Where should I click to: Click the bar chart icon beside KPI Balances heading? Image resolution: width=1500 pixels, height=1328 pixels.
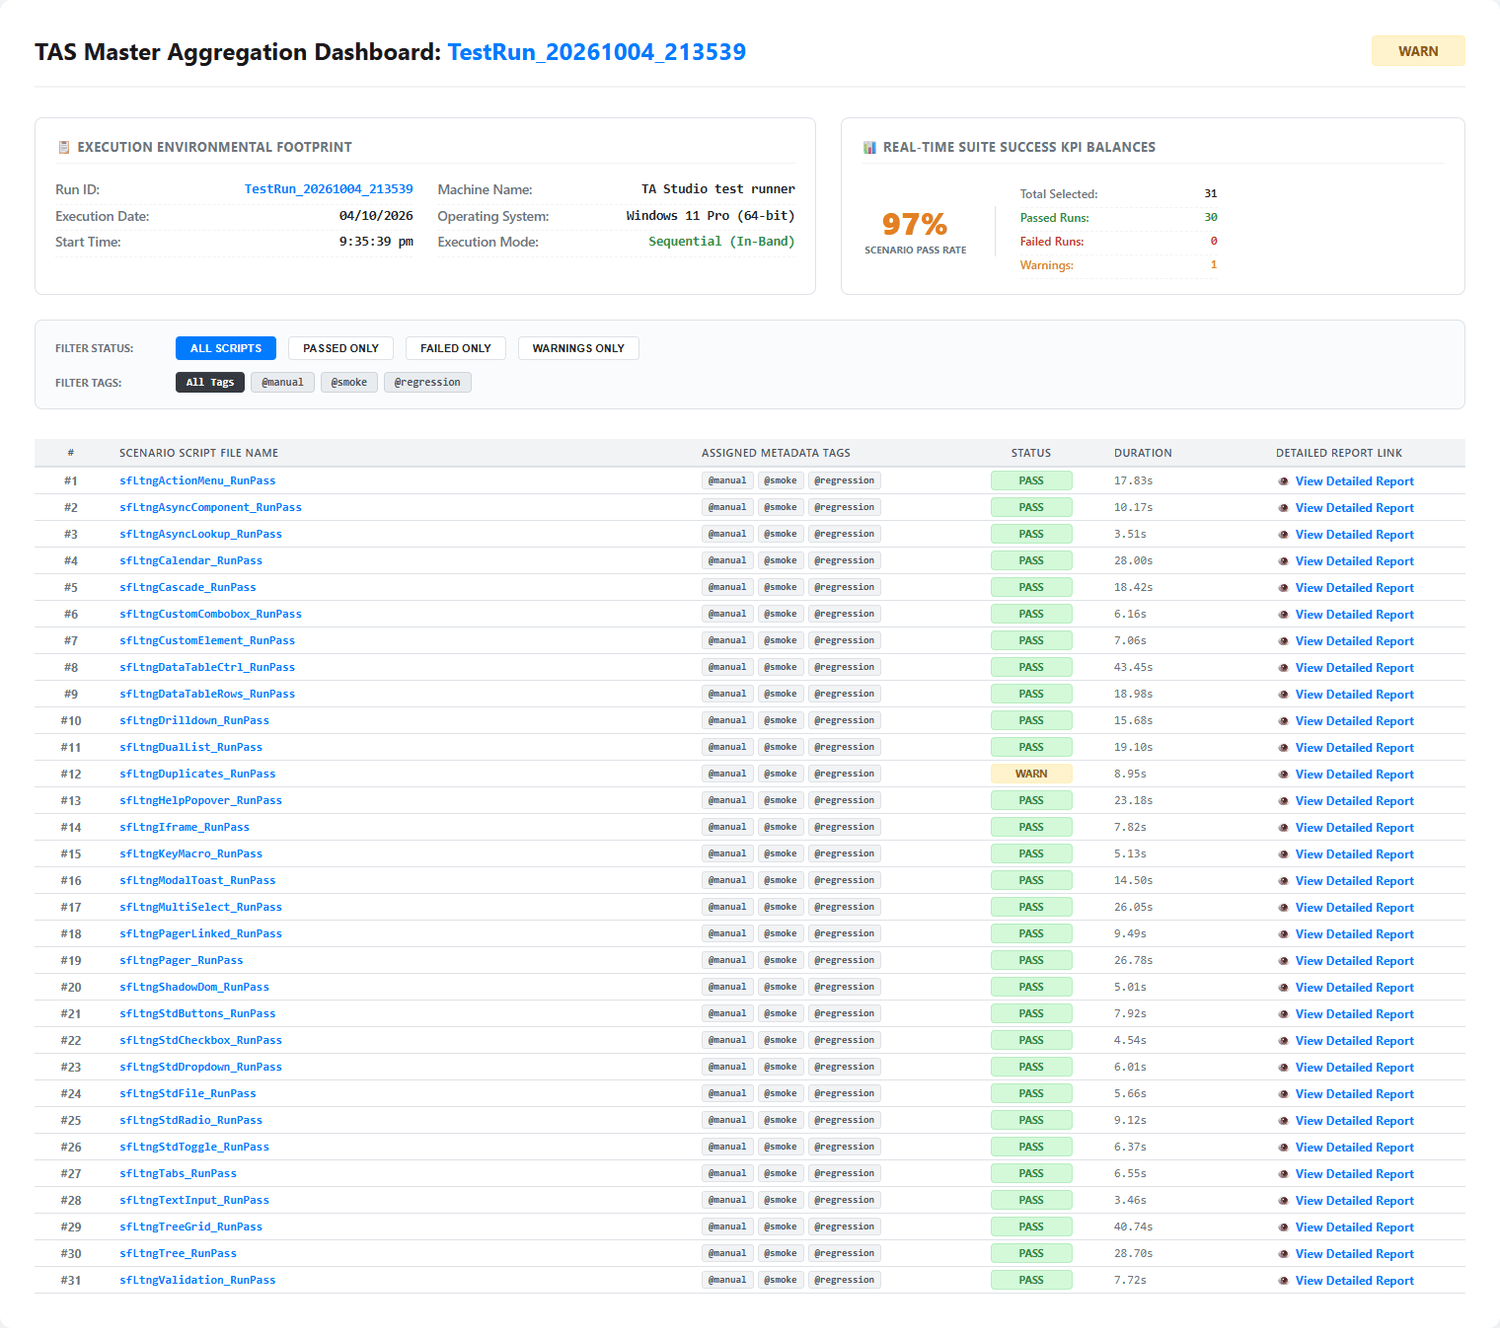click(x=869, y=147)
